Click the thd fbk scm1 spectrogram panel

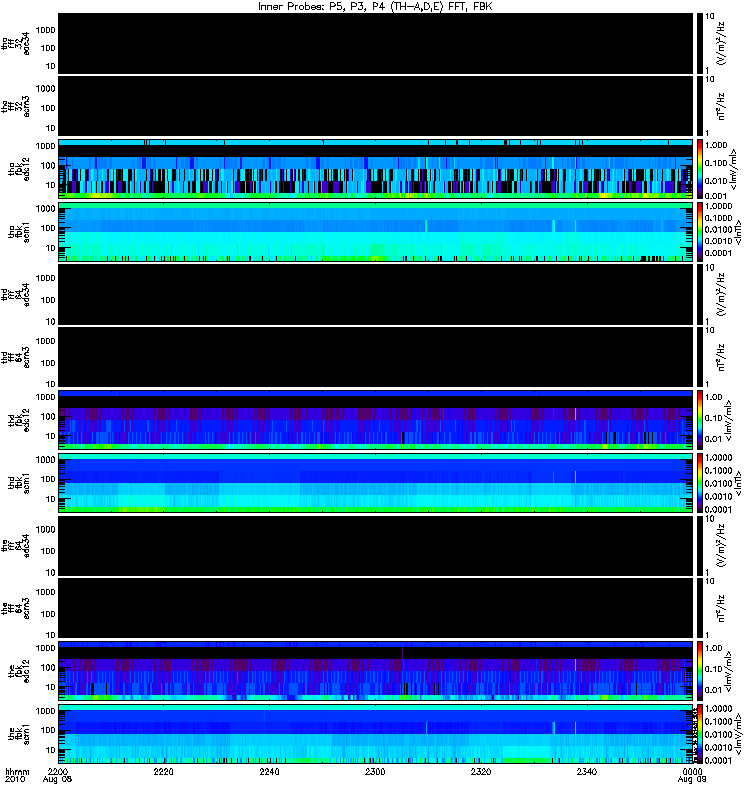click(x=376, y=483)
